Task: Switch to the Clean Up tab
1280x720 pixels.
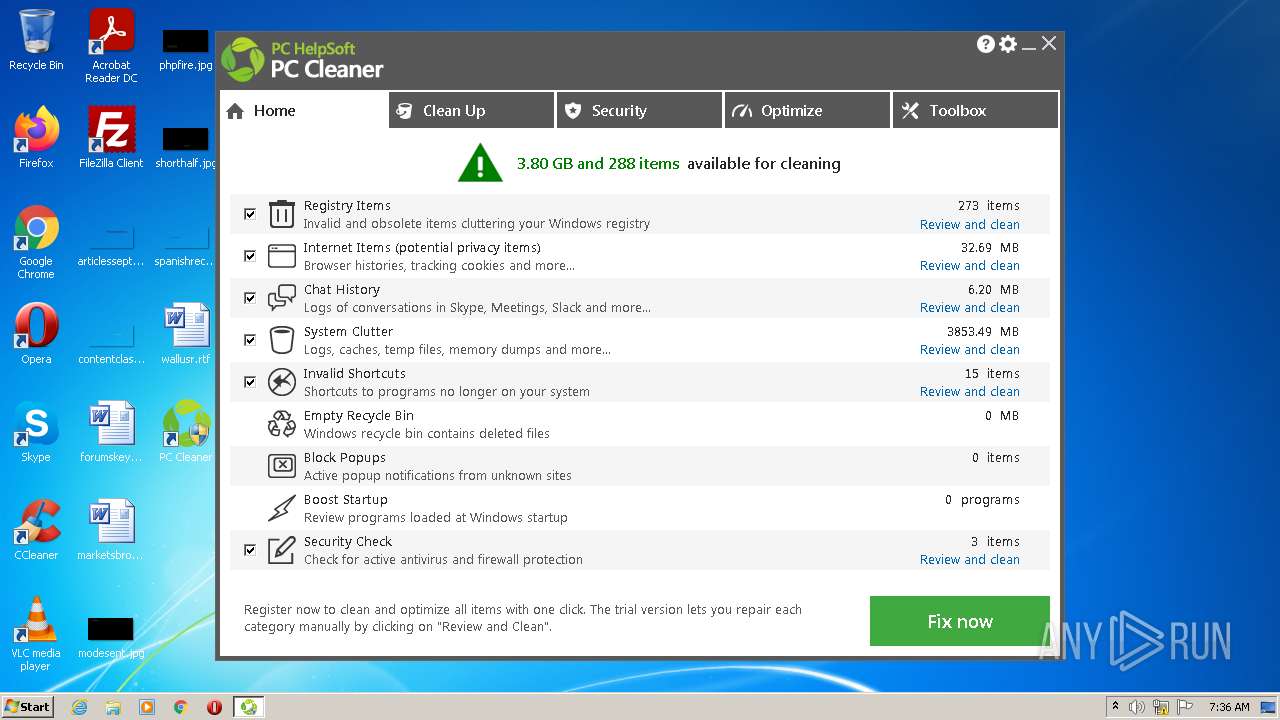Action: tap(472, 111)
